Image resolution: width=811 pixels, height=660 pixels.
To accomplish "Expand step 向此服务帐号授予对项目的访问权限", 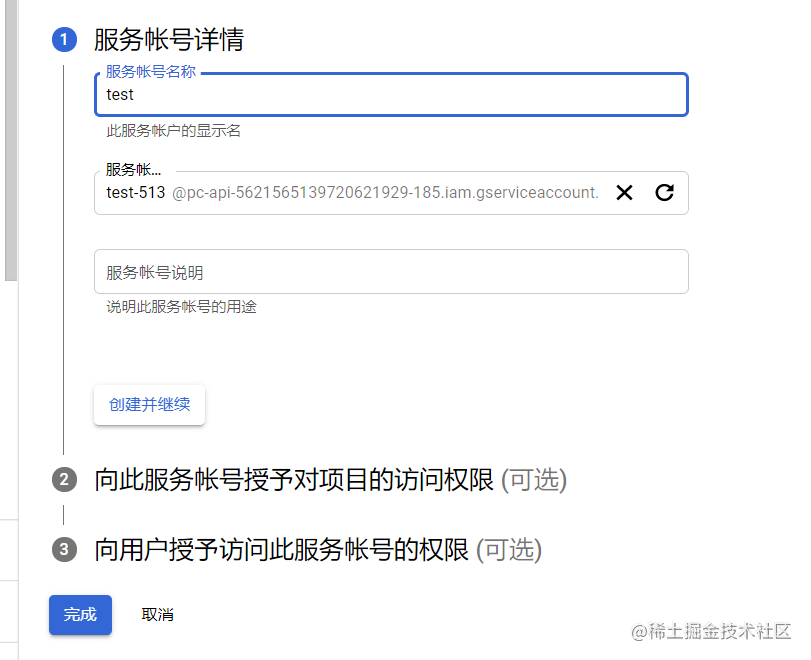I will (x=331, y=480).
